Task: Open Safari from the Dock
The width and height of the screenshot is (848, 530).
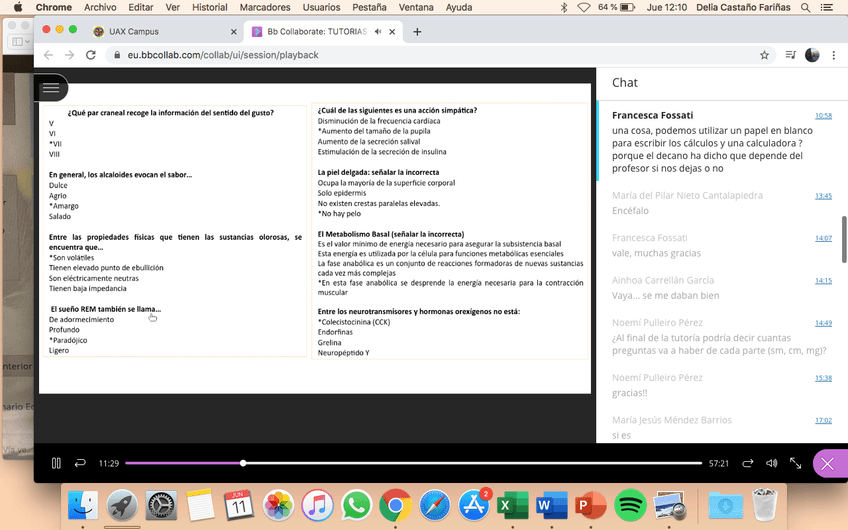Action: [434, 506]
